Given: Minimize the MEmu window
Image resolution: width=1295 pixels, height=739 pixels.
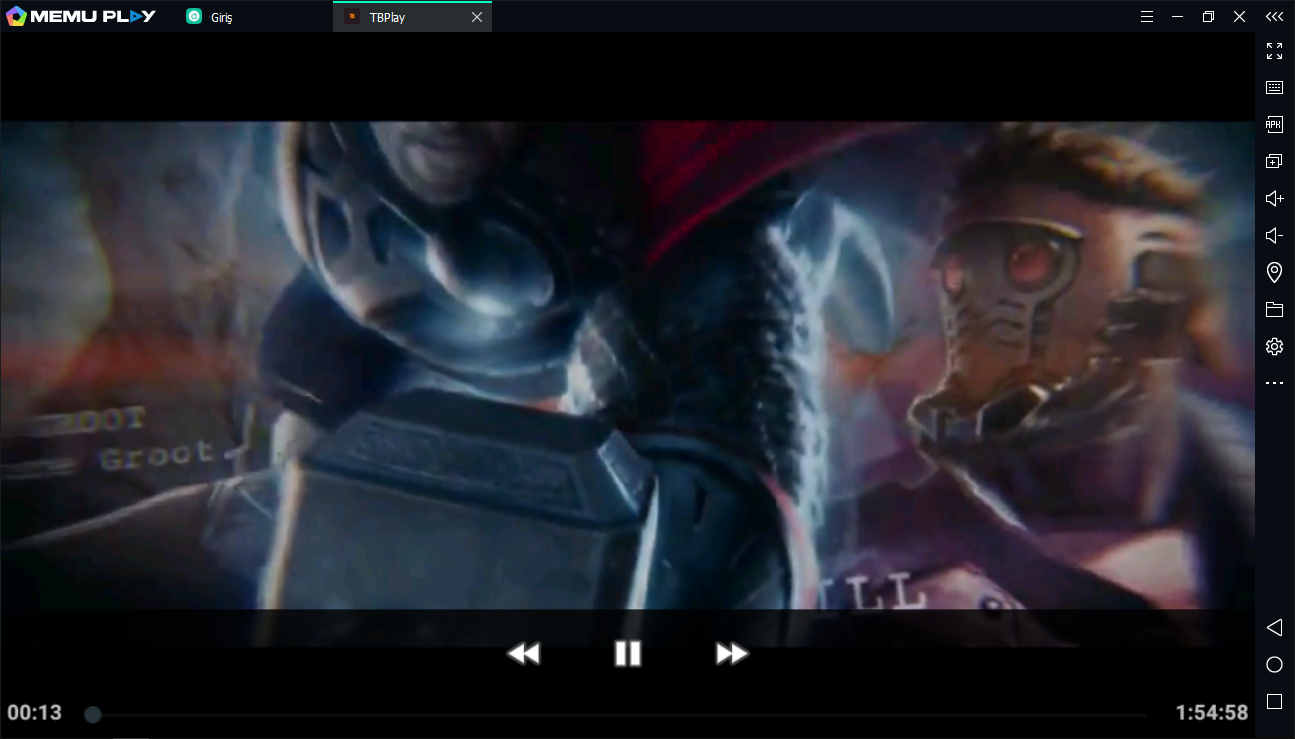Looking at the screenshot, I should (1178, 17).
